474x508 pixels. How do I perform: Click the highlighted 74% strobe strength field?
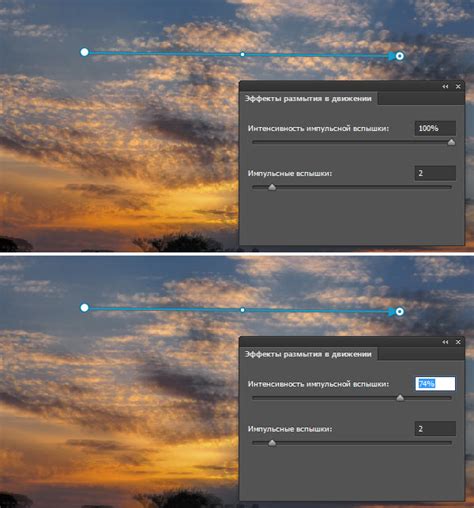click(435, 384)
